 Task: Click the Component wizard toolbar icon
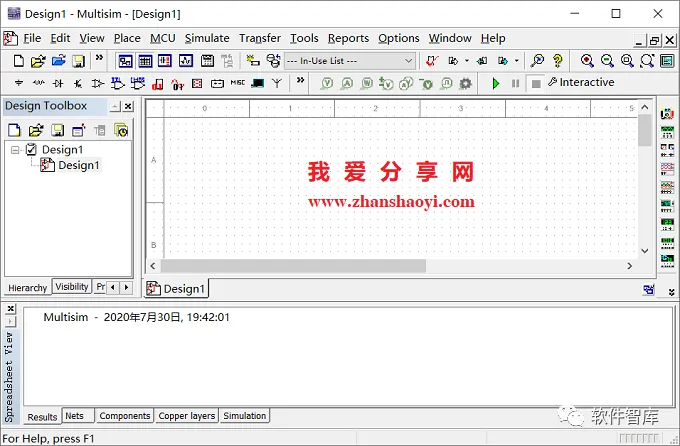click(253, 61)
